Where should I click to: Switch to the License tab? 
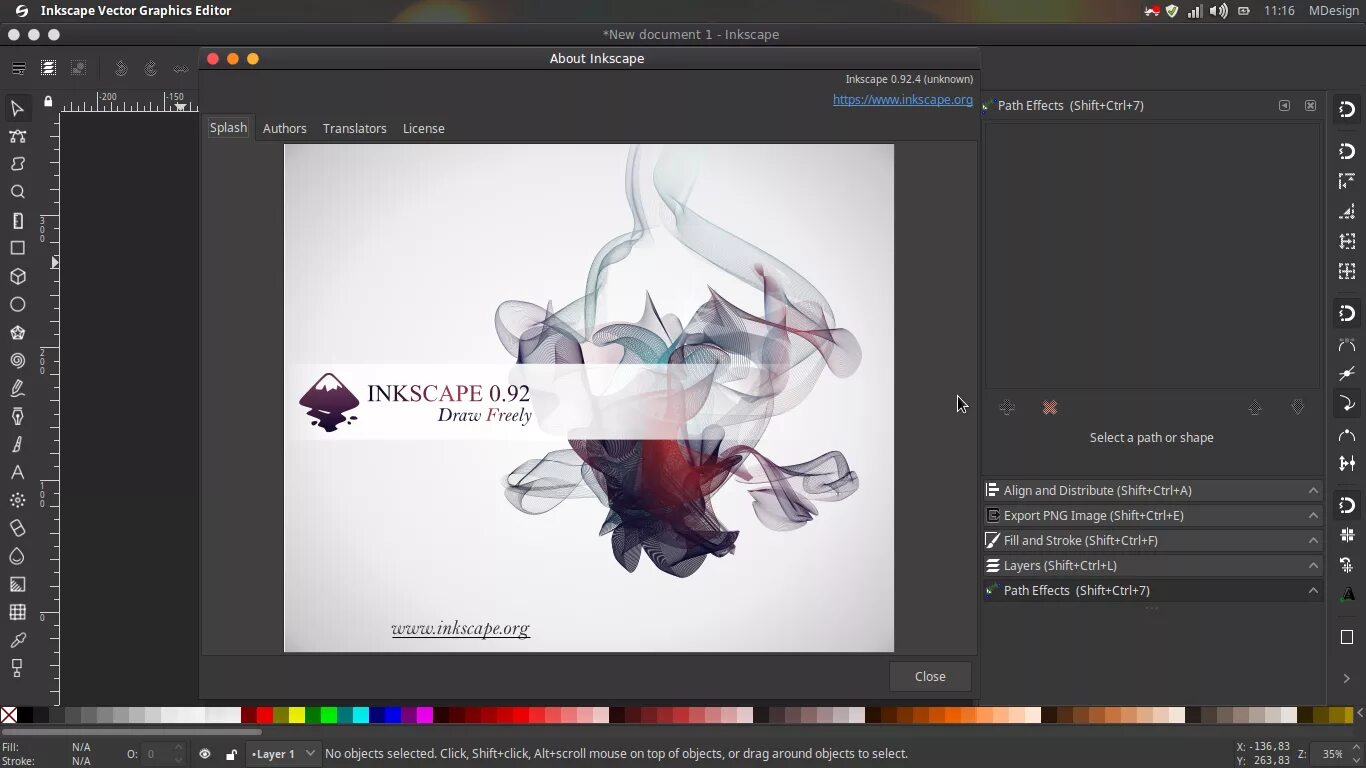point(424,128)
